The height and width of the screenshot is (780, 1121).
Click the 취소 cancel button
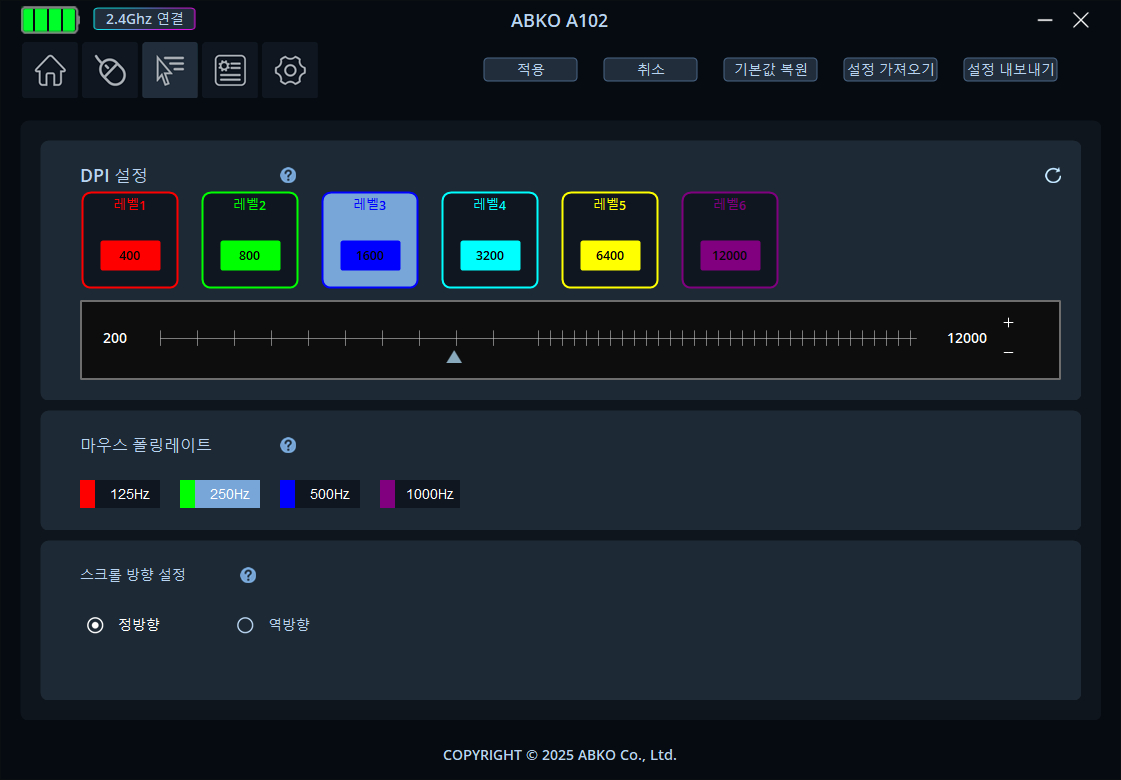pos(651,69)
